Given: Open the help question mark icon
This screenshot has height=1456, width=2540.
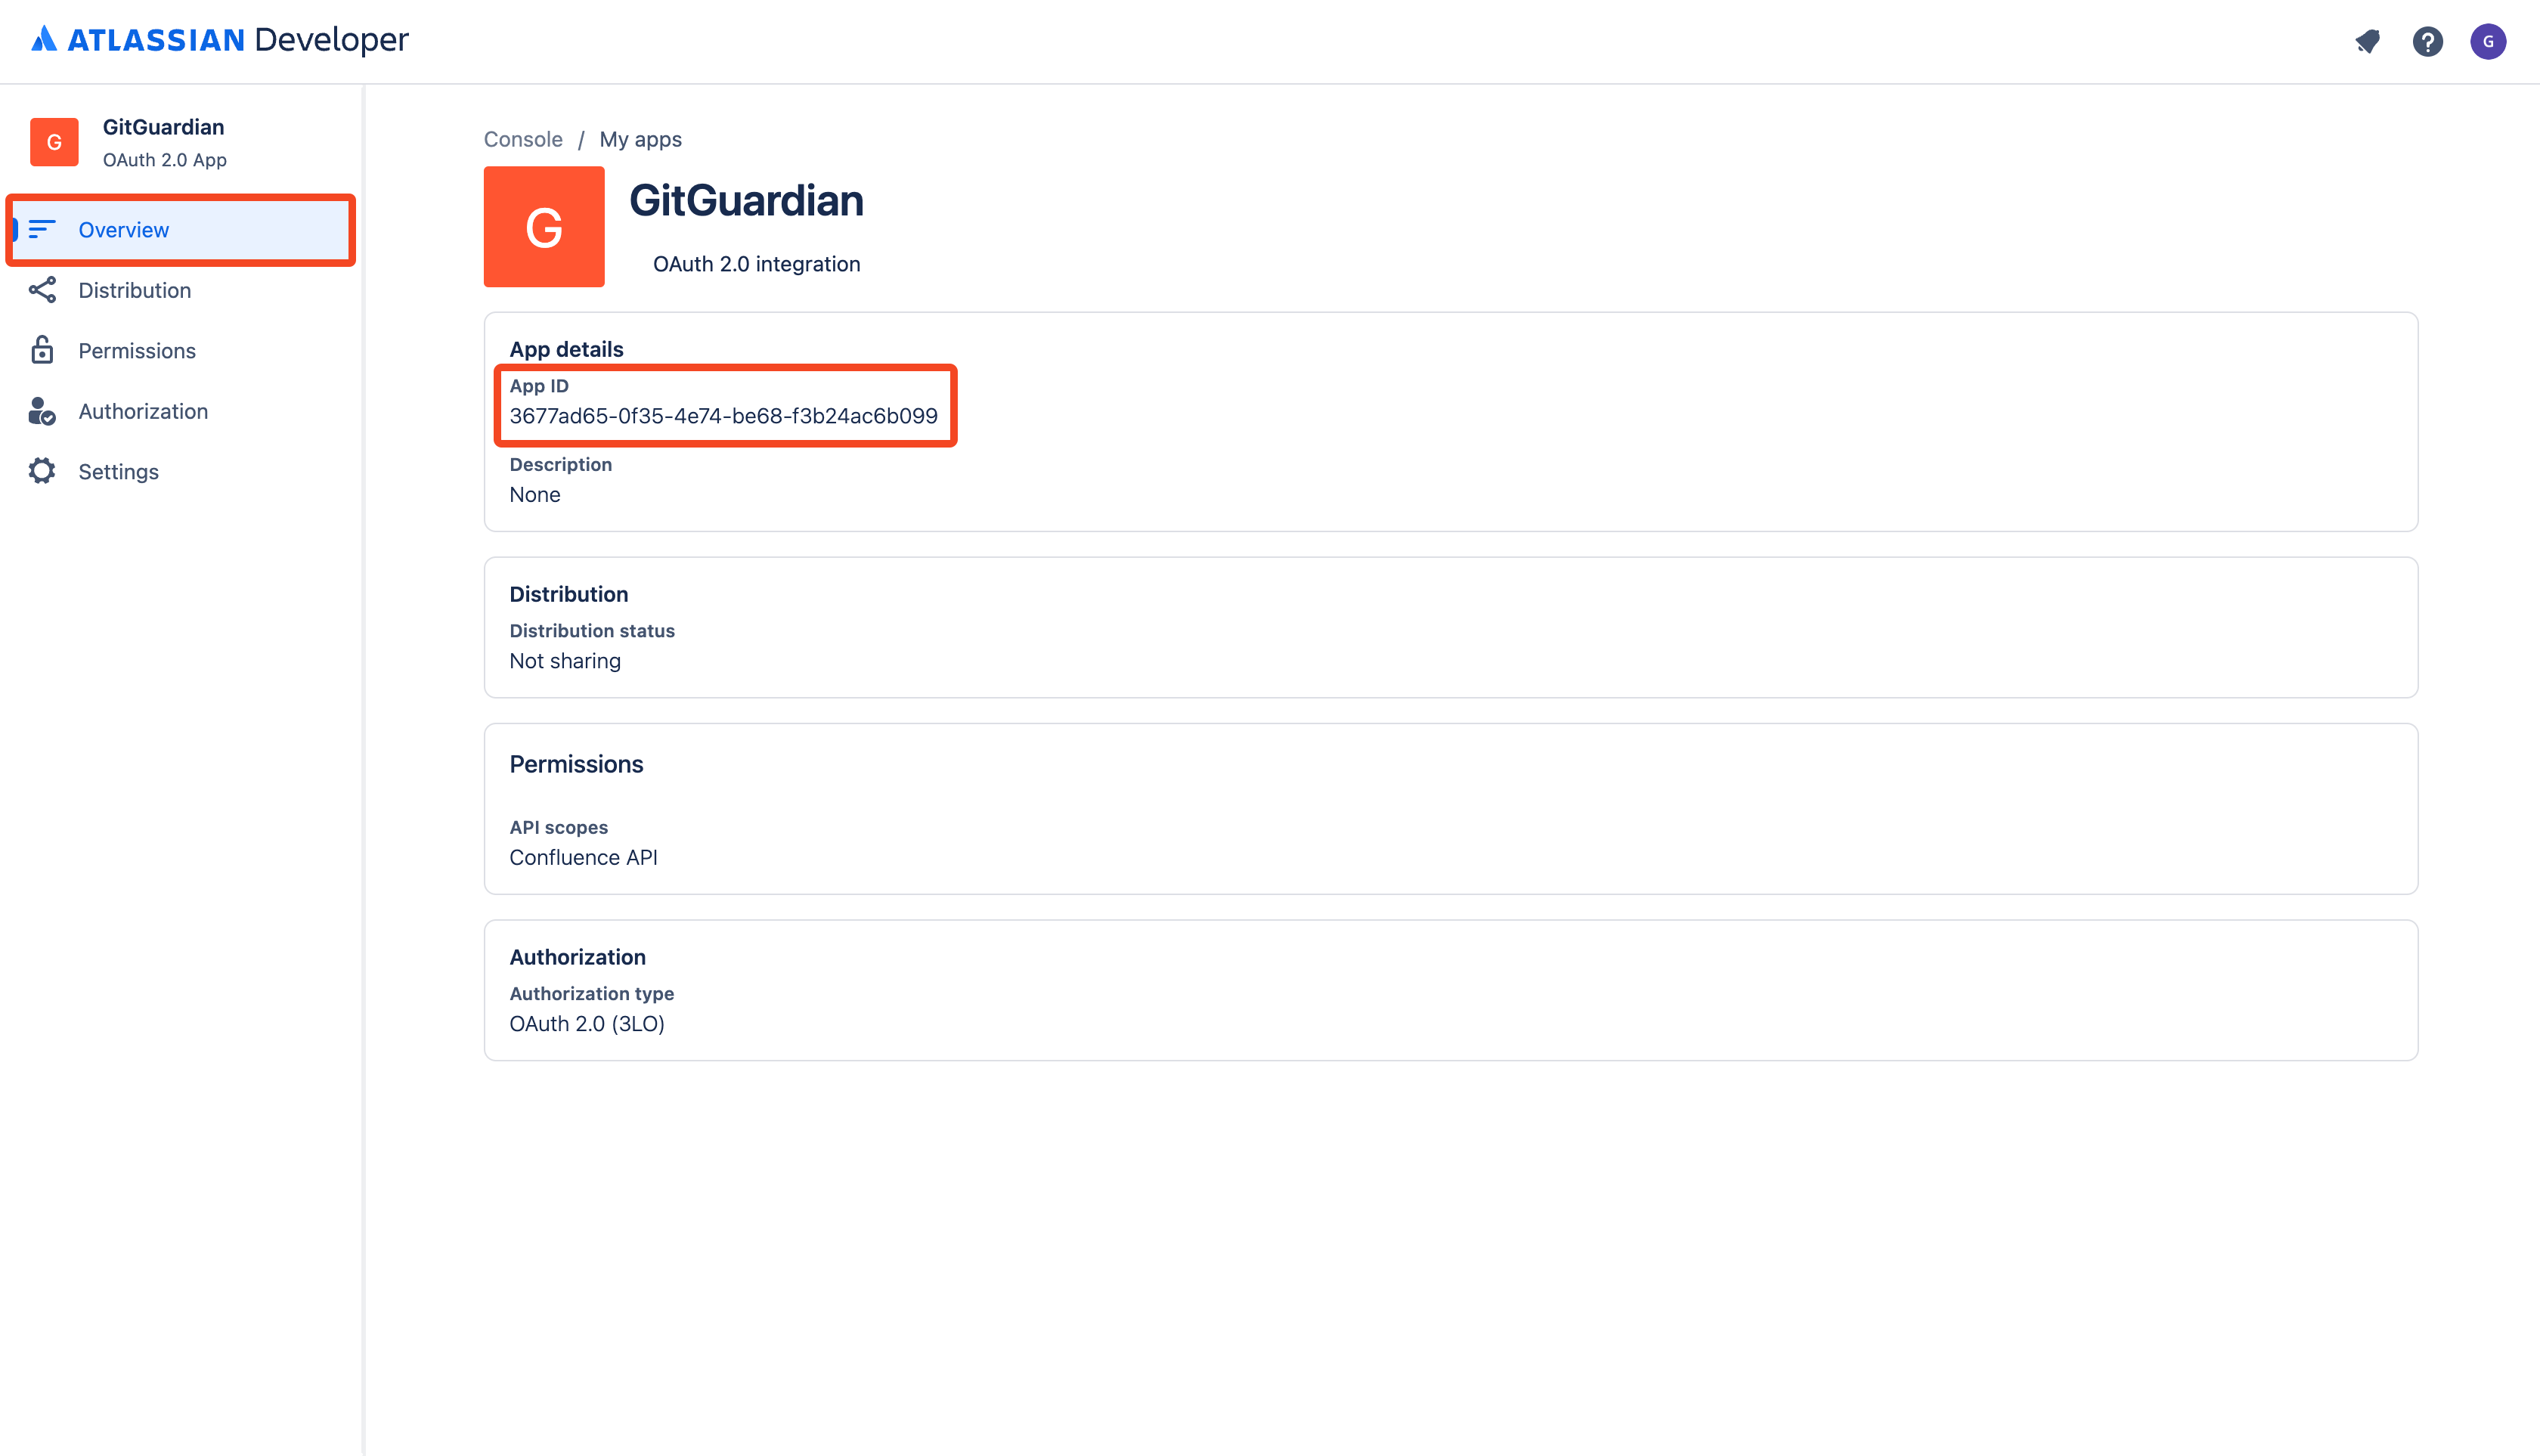Looking at the screenshot, I should click(x=2427, y=41).
